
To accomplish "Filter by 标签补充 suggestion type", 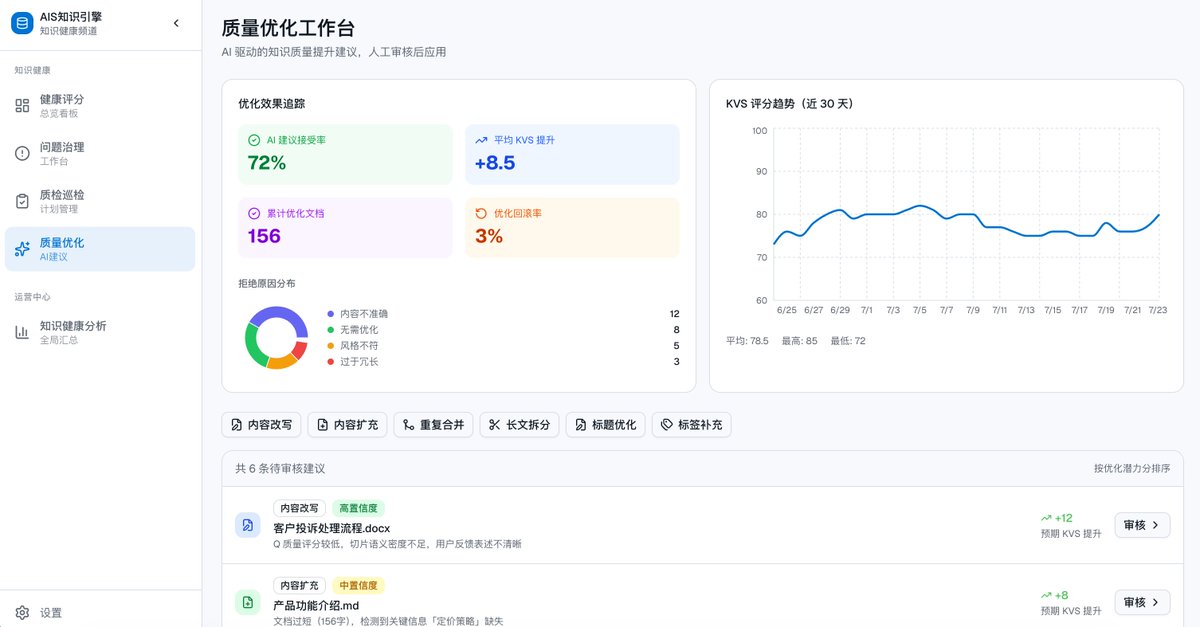I will 692,425.
